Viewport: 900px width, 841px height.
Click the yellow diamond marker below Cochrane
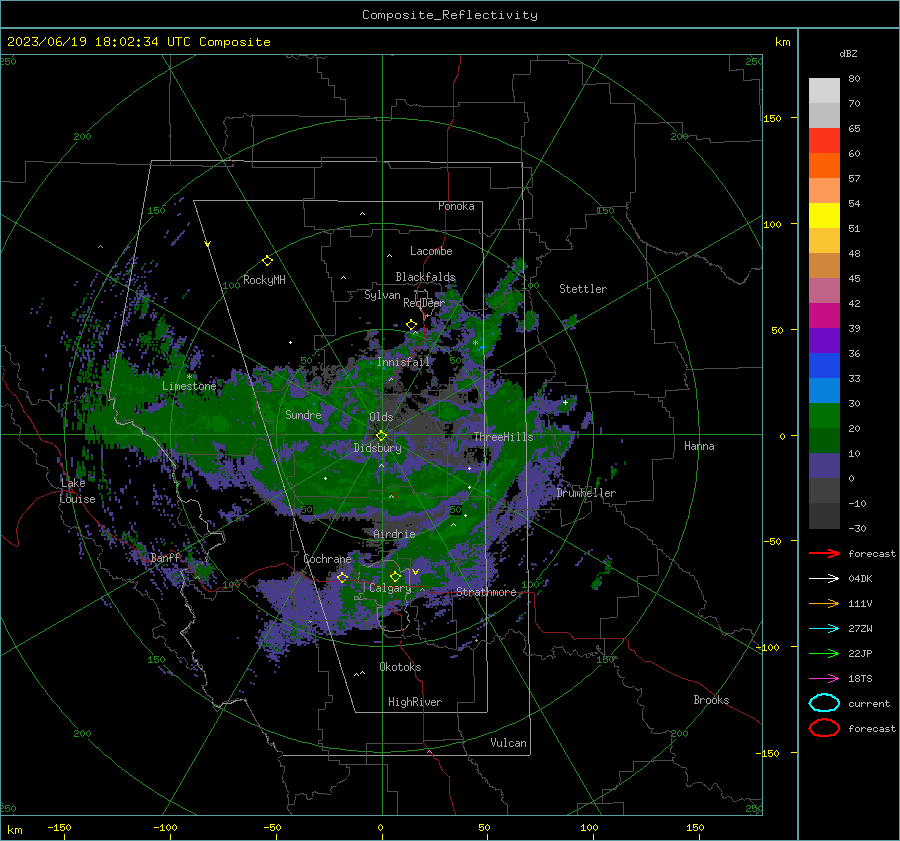point(342,578)
